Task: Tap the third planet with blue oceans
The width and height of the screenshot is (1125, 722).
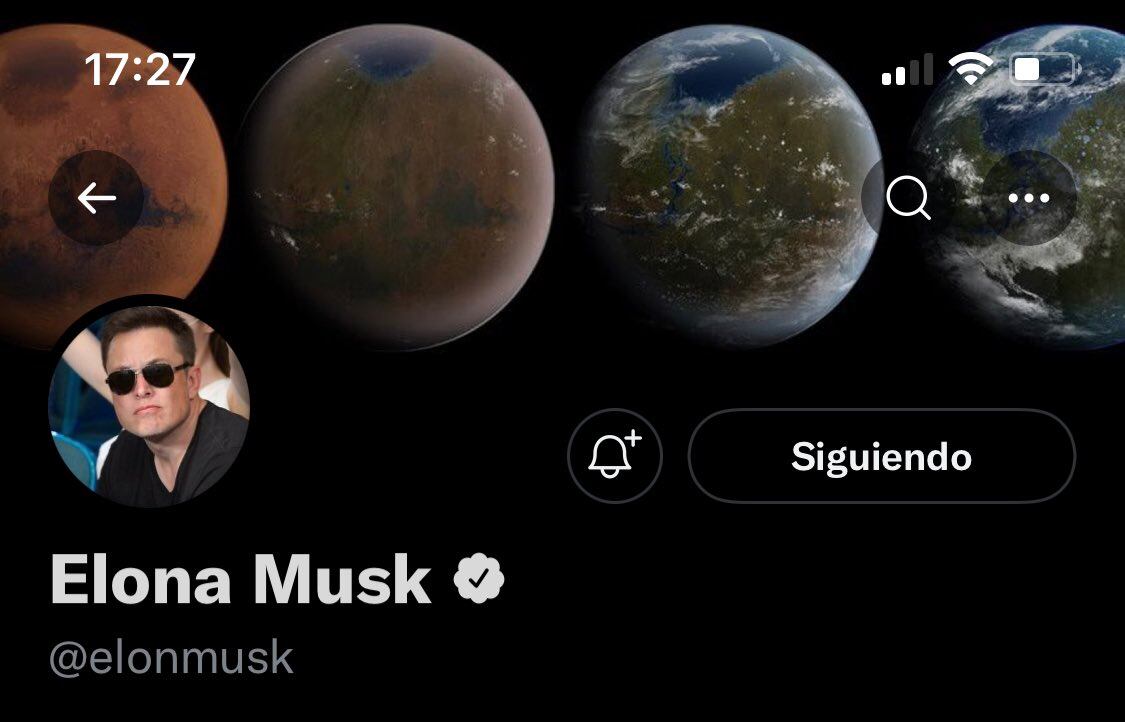Action: click(x=728, y=187)
